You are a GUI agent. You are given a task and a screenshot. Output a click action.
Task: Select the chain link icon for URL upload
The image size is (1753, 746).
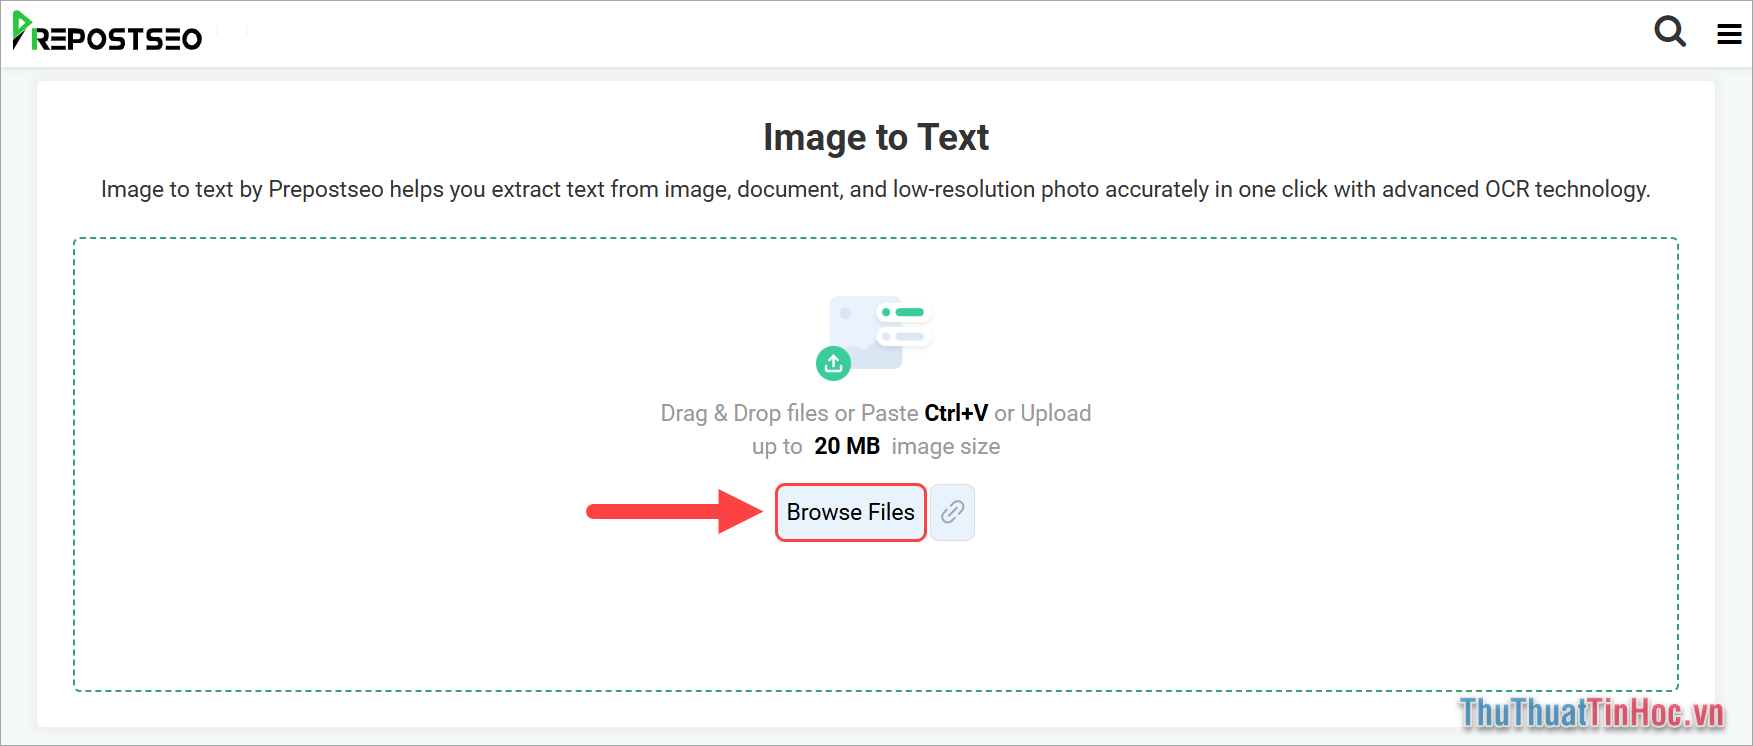951,512
